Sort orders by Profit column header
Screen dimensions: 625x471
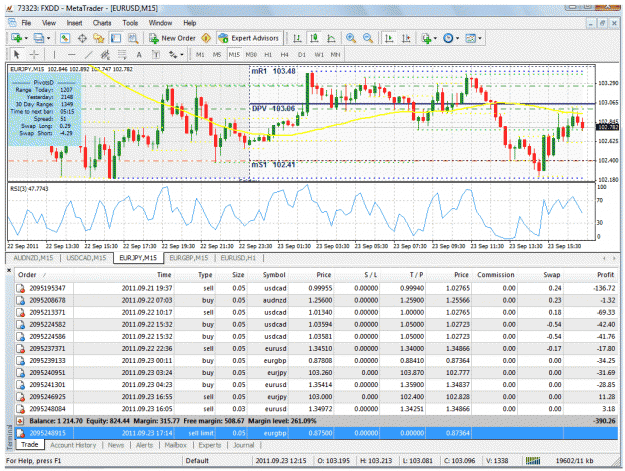(605, 275)
